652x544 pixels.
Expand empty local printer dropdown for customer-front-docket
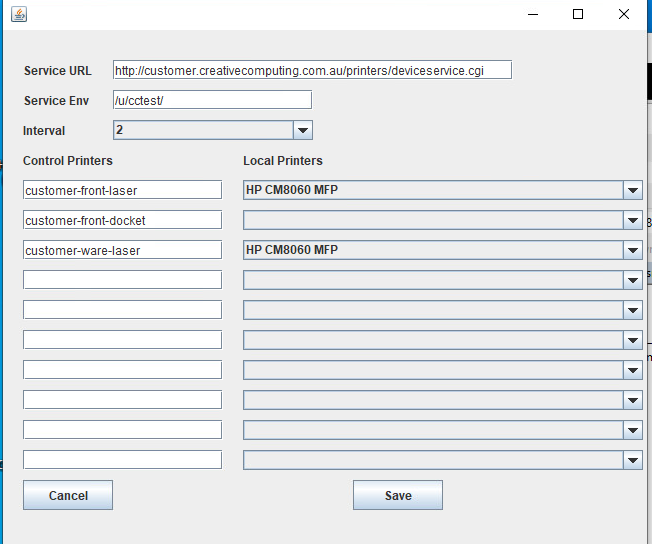click(x=632, y=220)
